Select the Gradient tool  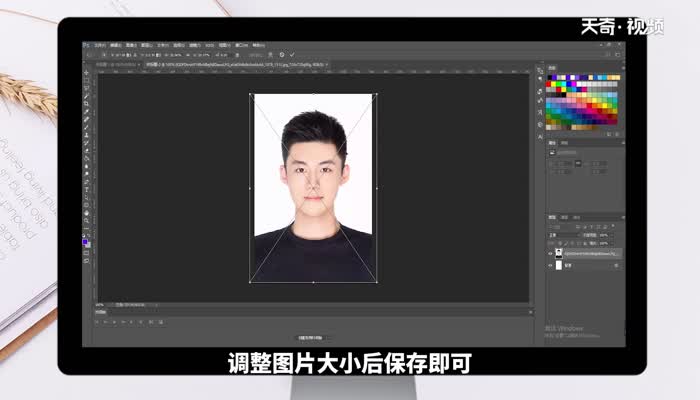click(x=86, y=158)
